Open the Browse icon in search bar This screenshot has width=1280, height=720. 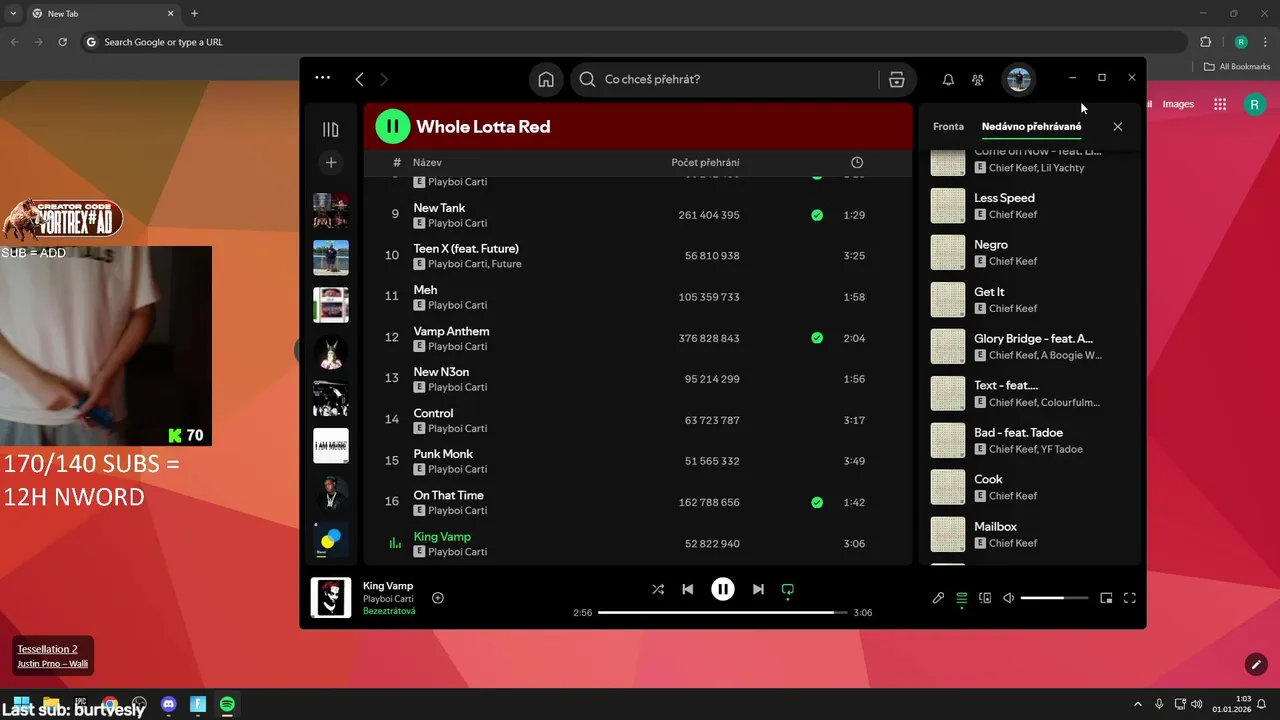click(896, 80)
